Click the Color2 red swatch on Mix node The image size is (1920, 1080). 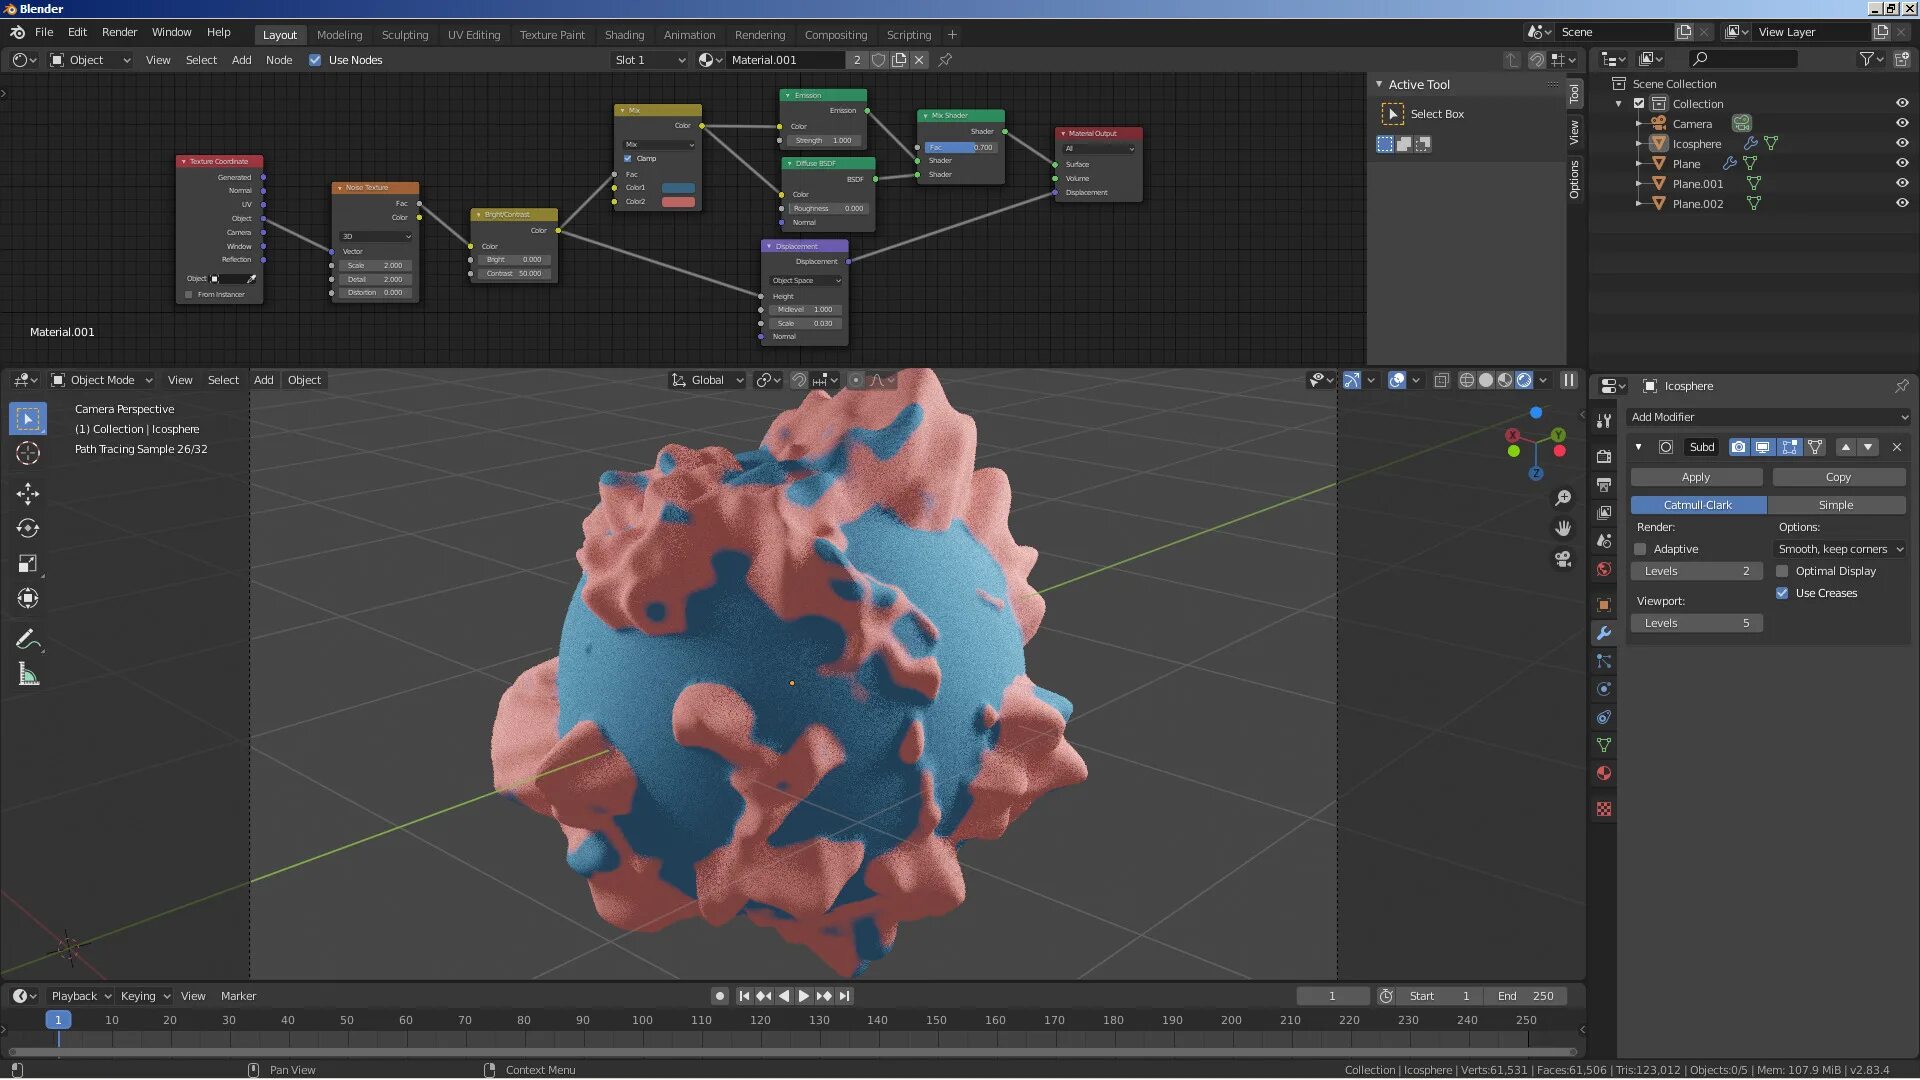[678, 202]
